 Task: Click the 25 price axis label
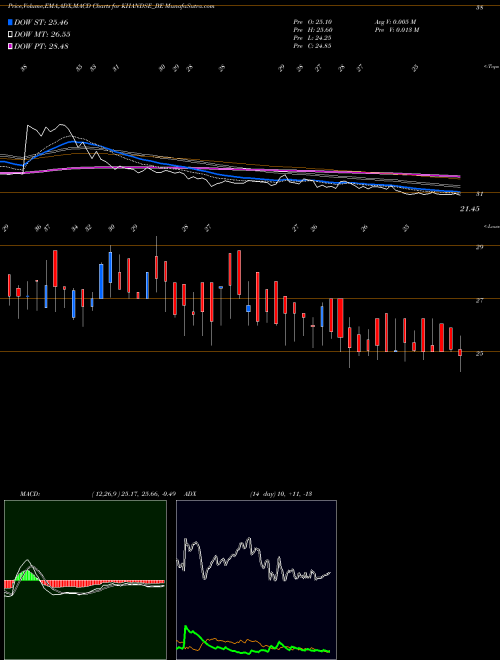[x=479, y=354]
